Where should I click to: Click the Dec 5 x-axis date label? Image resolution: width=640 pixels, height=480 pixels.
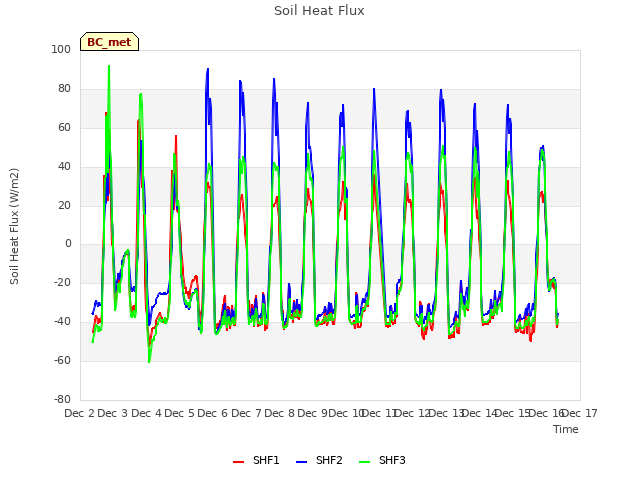(180, 413)
